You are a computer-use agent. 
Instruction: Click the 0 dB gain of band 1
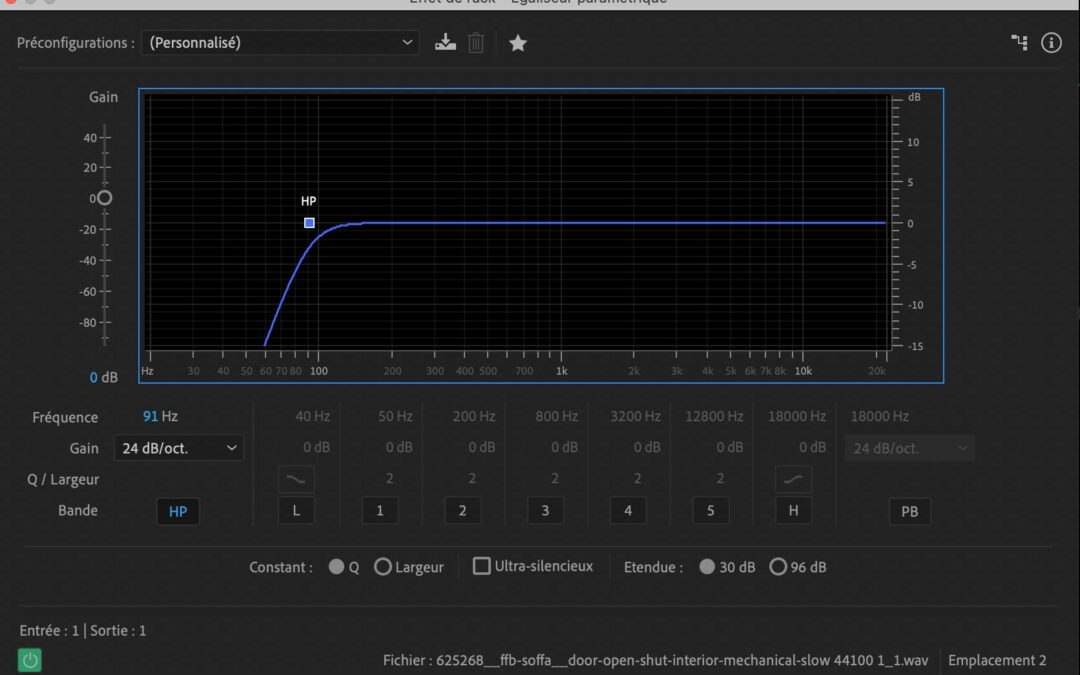point(399,447)
